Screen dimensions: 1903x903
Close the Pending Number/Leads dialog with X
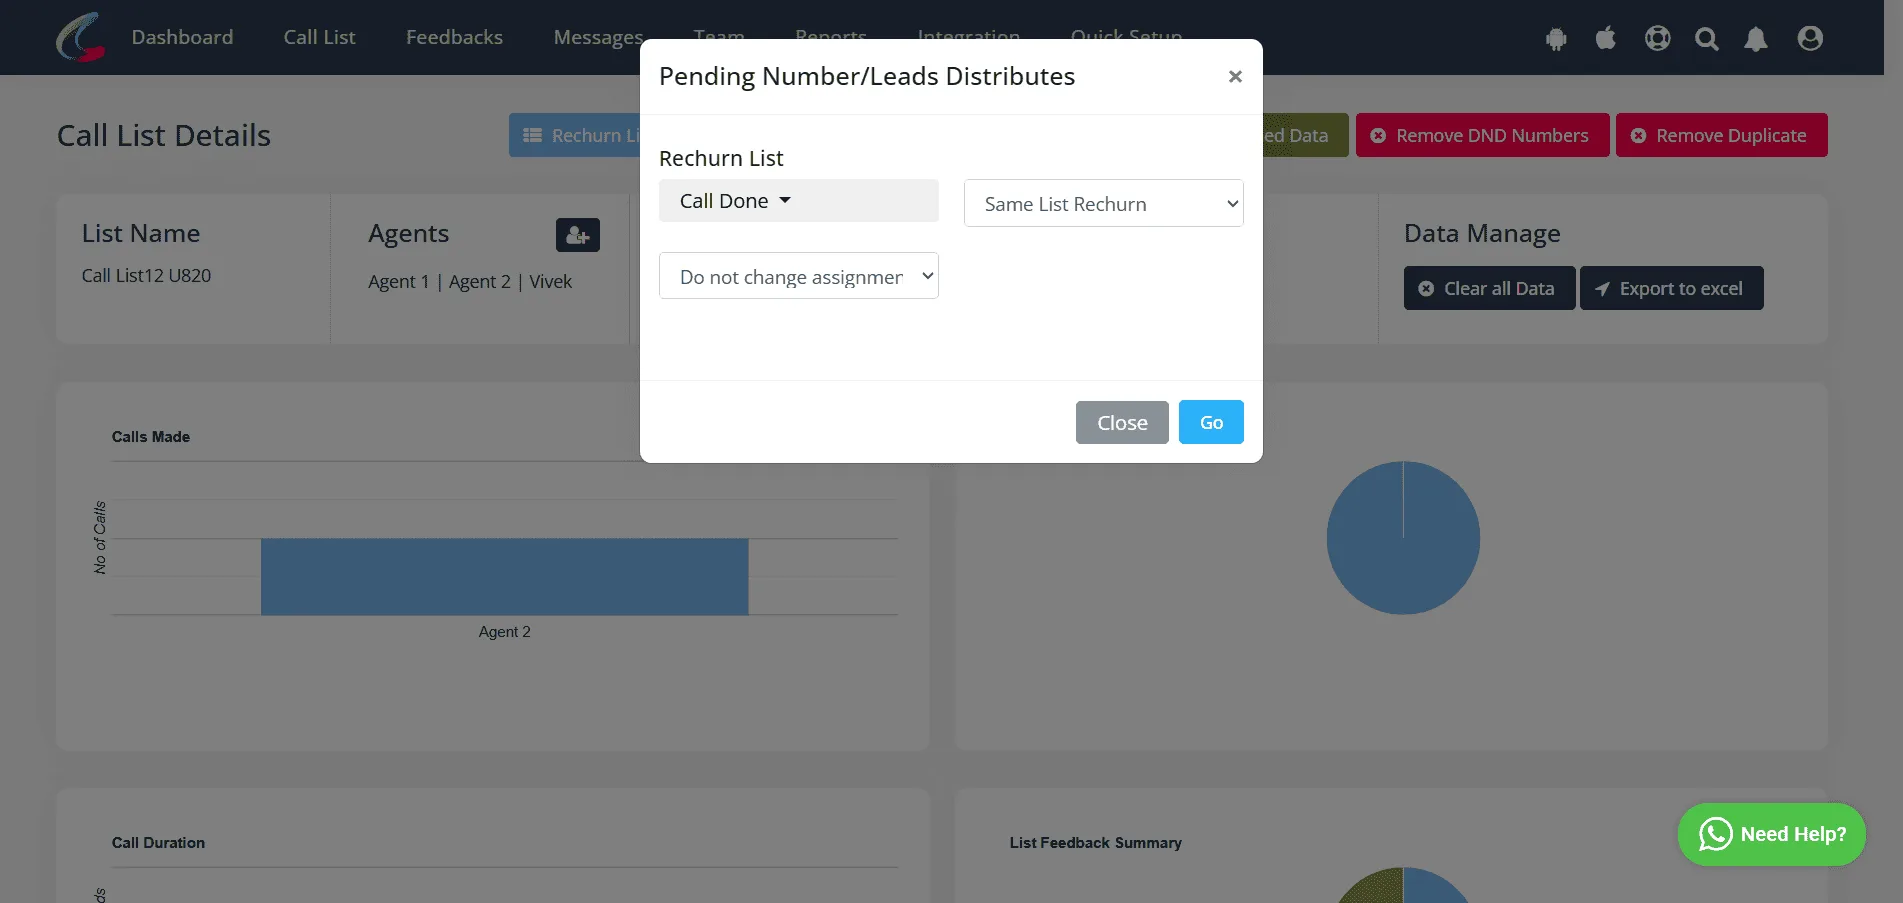(x=1235, y=76)
